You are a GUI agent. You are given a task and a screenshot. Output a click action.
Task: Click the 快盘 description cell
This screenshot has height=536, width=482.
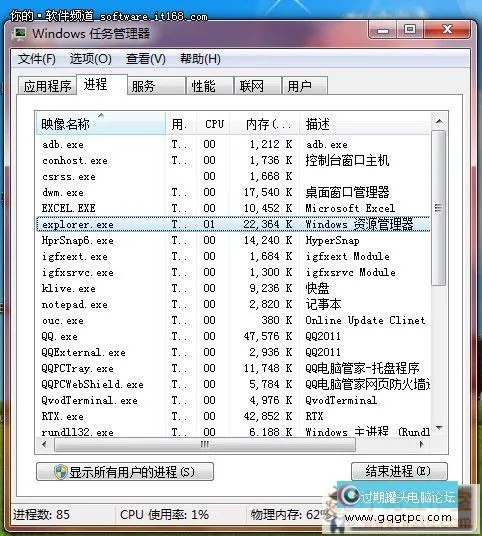click(x=317, y=288)
